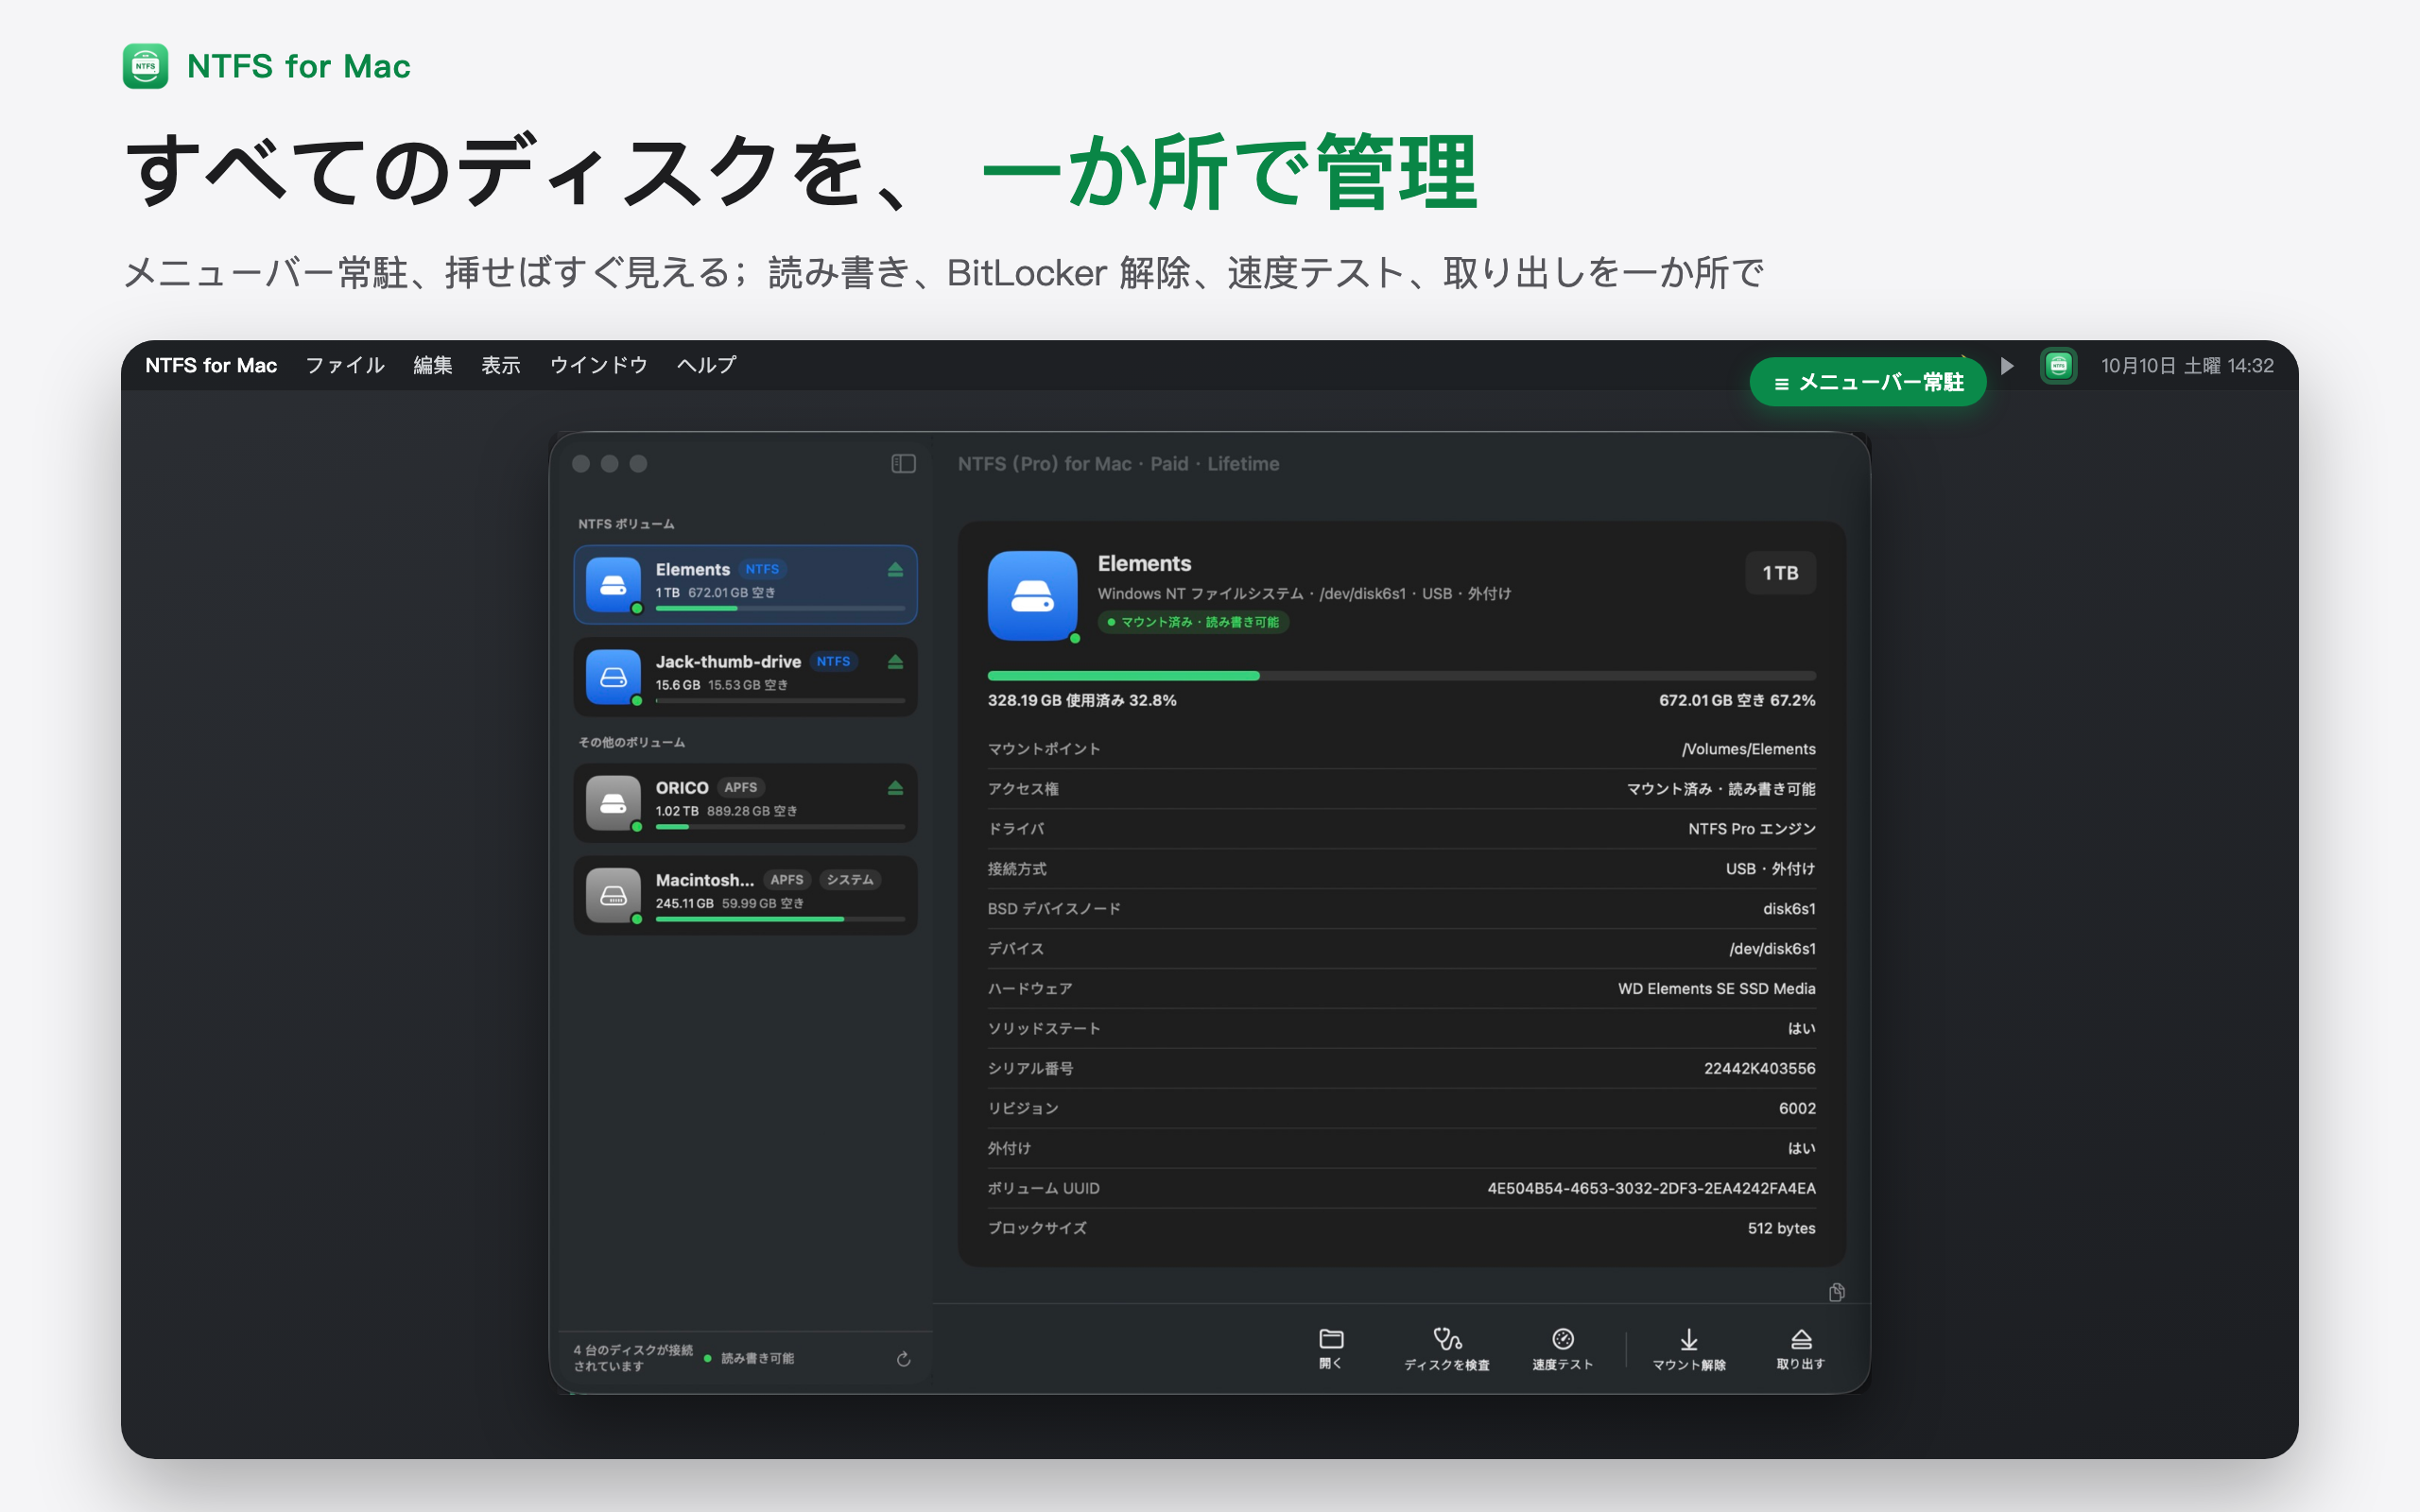The image size is (2420, 1512).
Task: Click the /Volumes/Elements mount point value
Action: click(x=1748, y=749)
